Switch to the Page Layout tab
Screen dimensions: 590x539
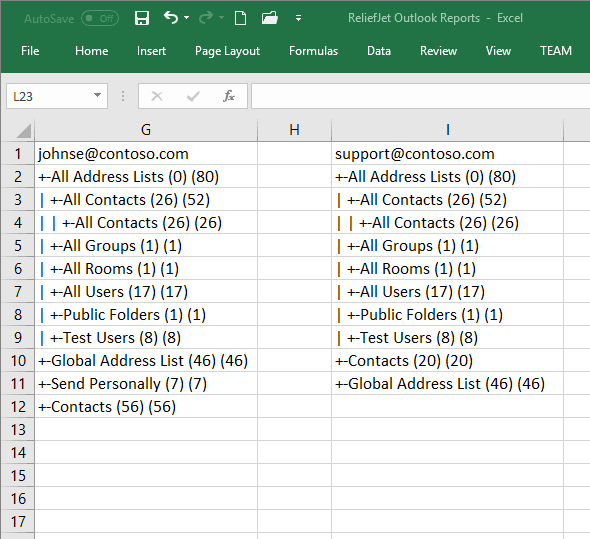(x=227, y=51)
